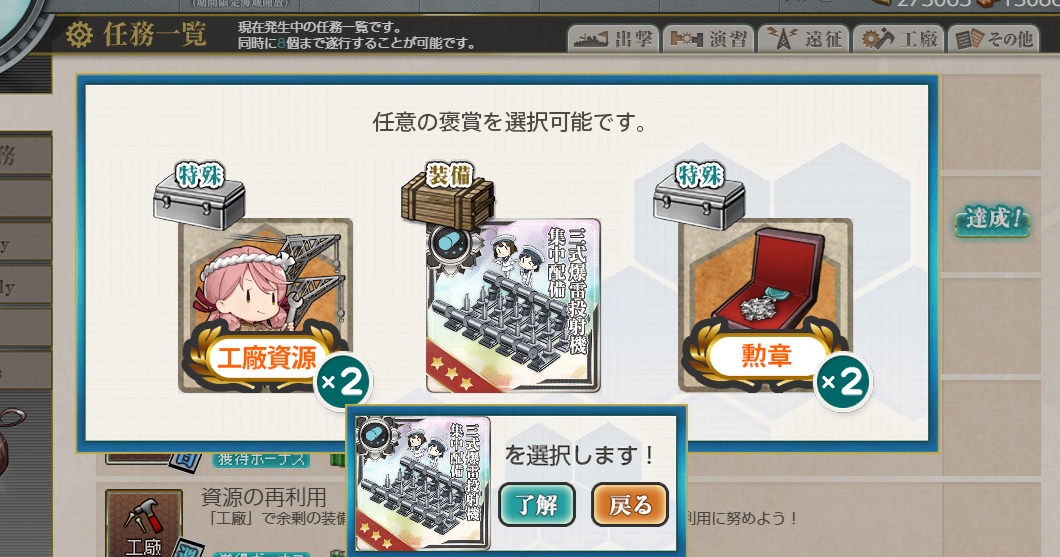Switch to the その他 other tab
Viewport: 1060px width, 557px height.
[x=994, y=39]
